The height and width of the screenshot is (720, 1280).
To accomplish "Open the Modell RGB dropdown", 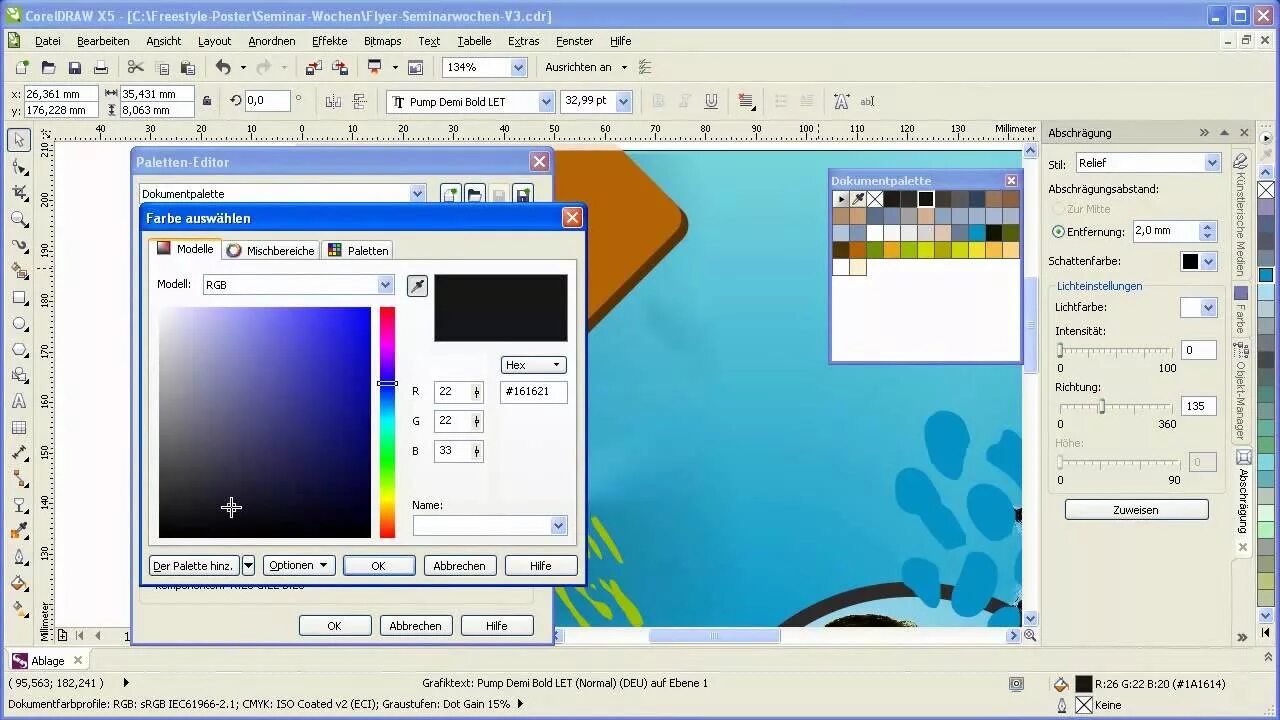I will [385, 285].
